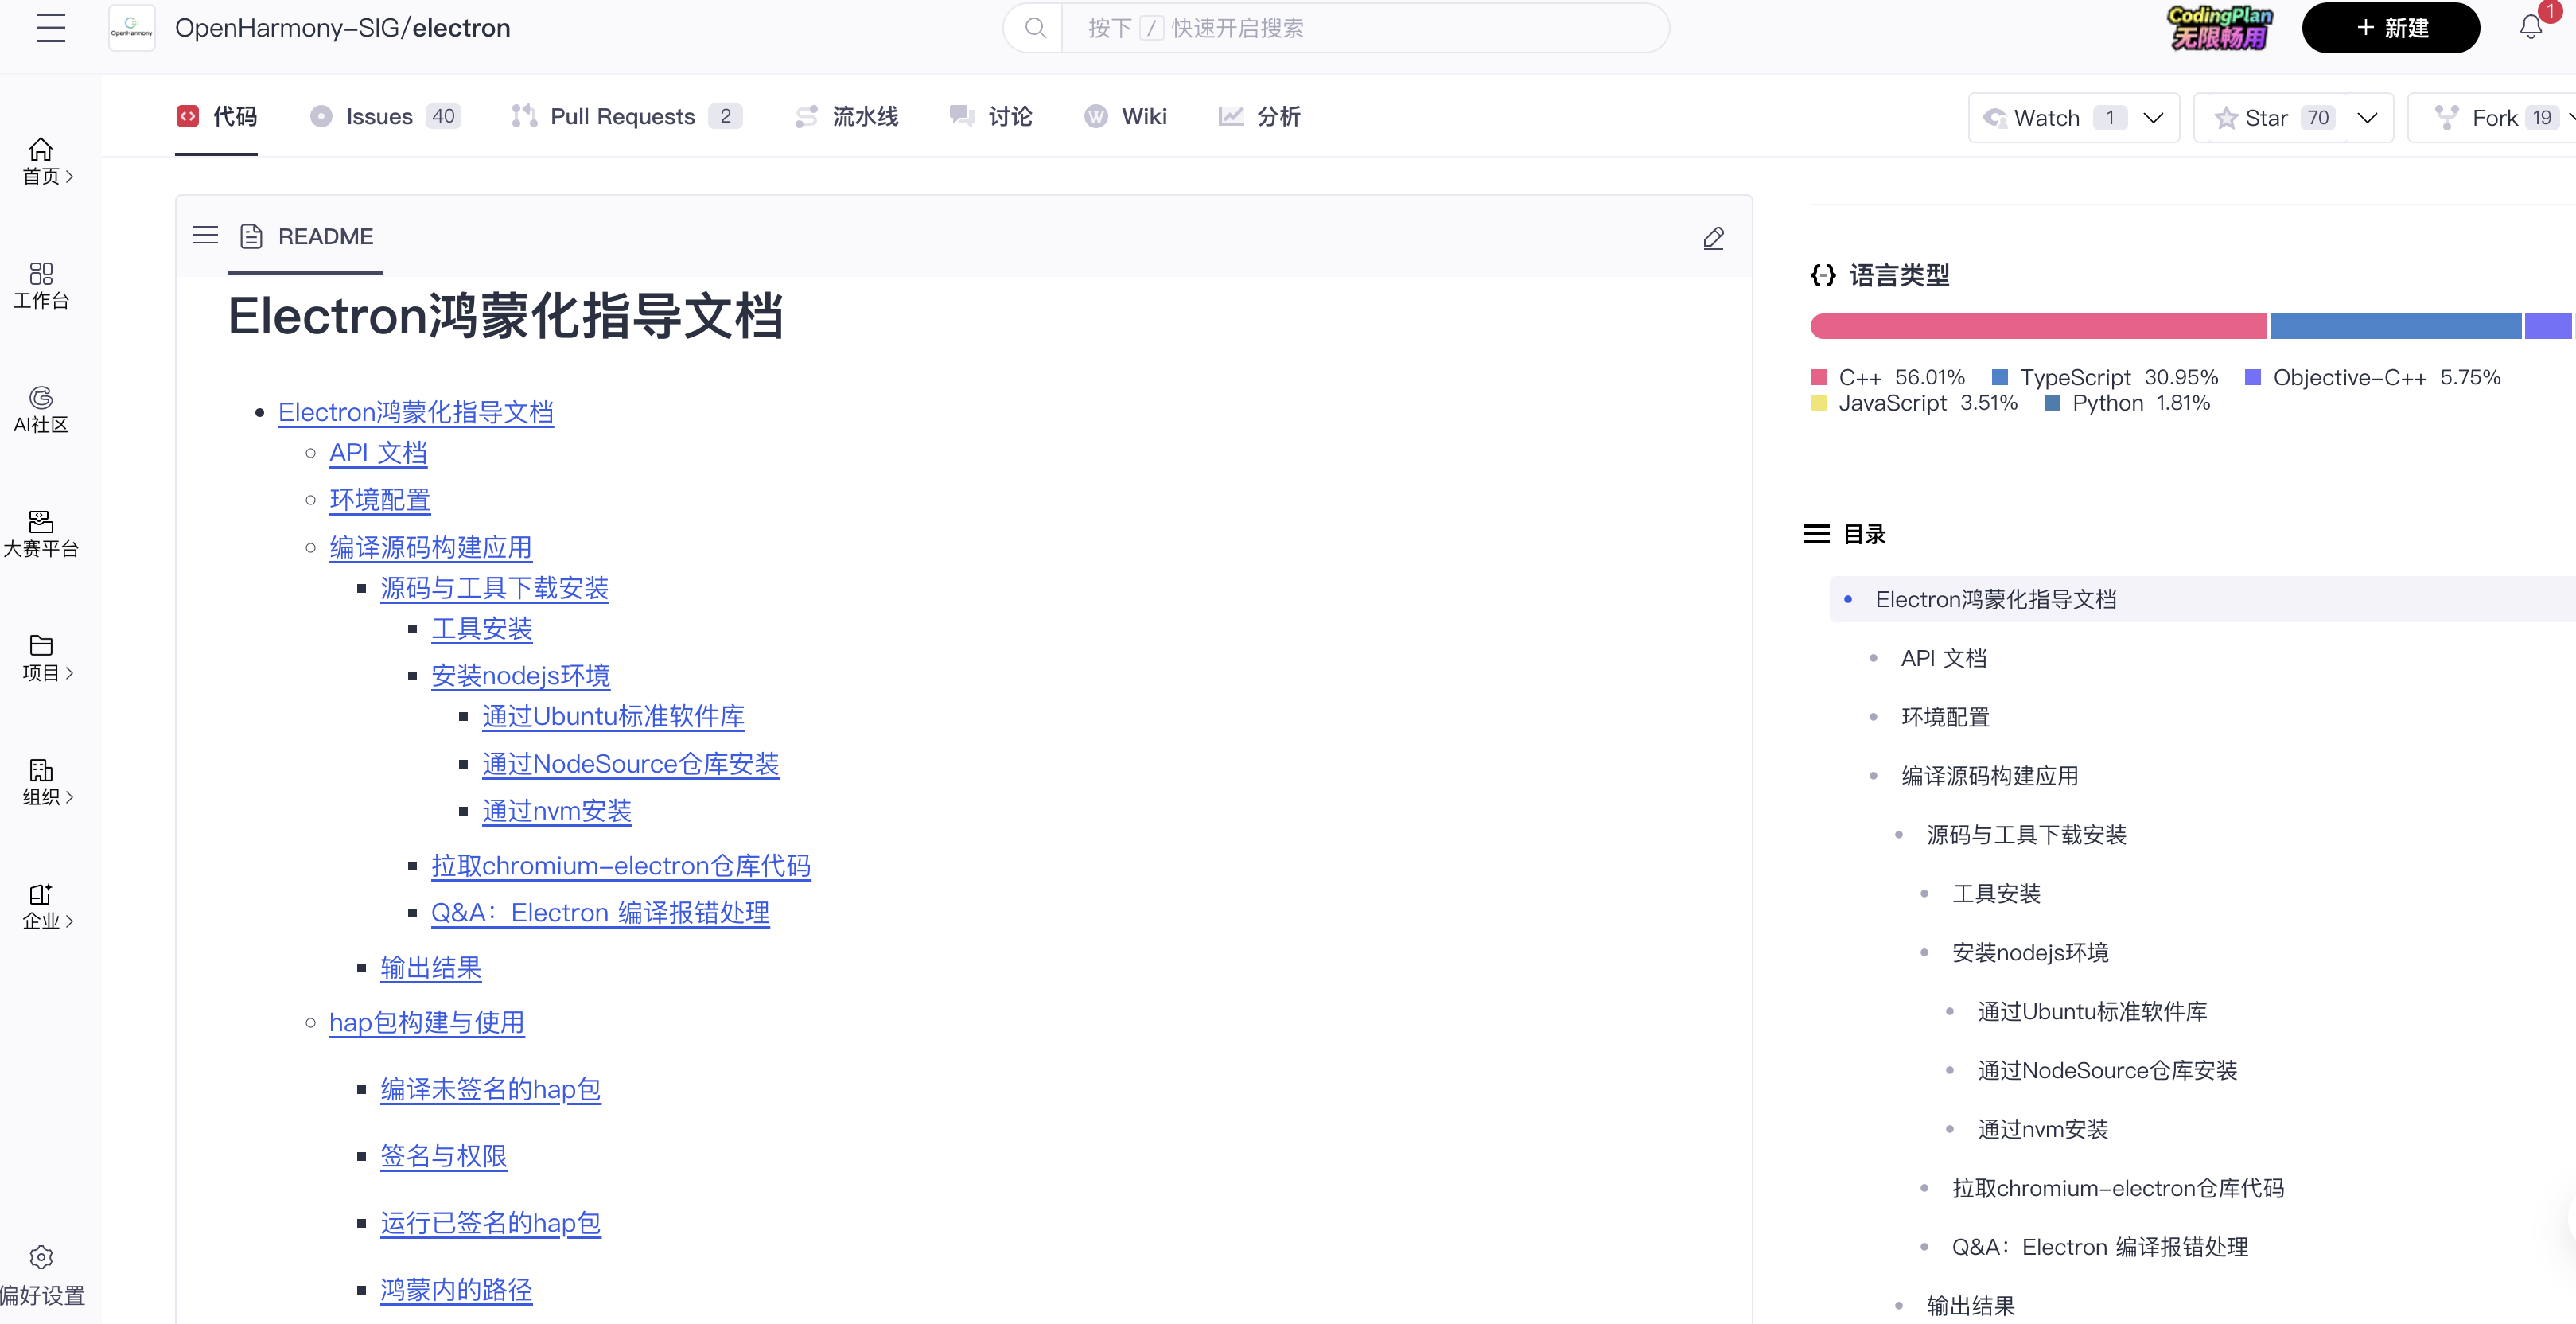This screenshot has height=1324, width=2576.
Task: Open the 输出结果 link in README
Action: point(430,968)
